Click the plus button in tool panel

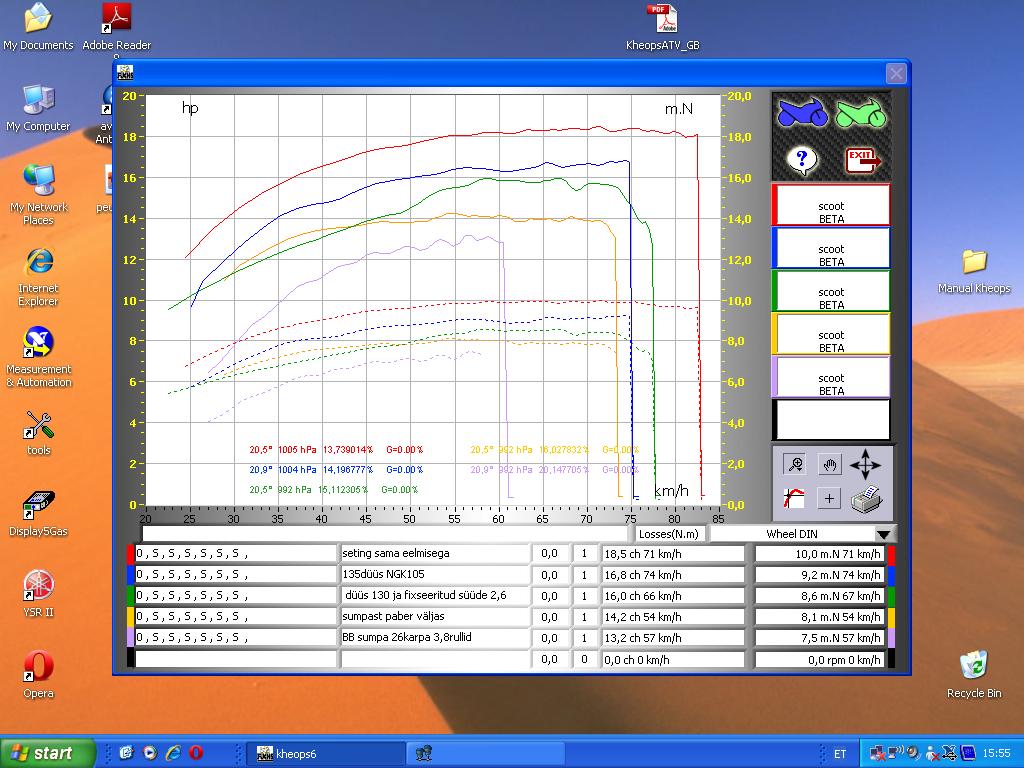829,499
